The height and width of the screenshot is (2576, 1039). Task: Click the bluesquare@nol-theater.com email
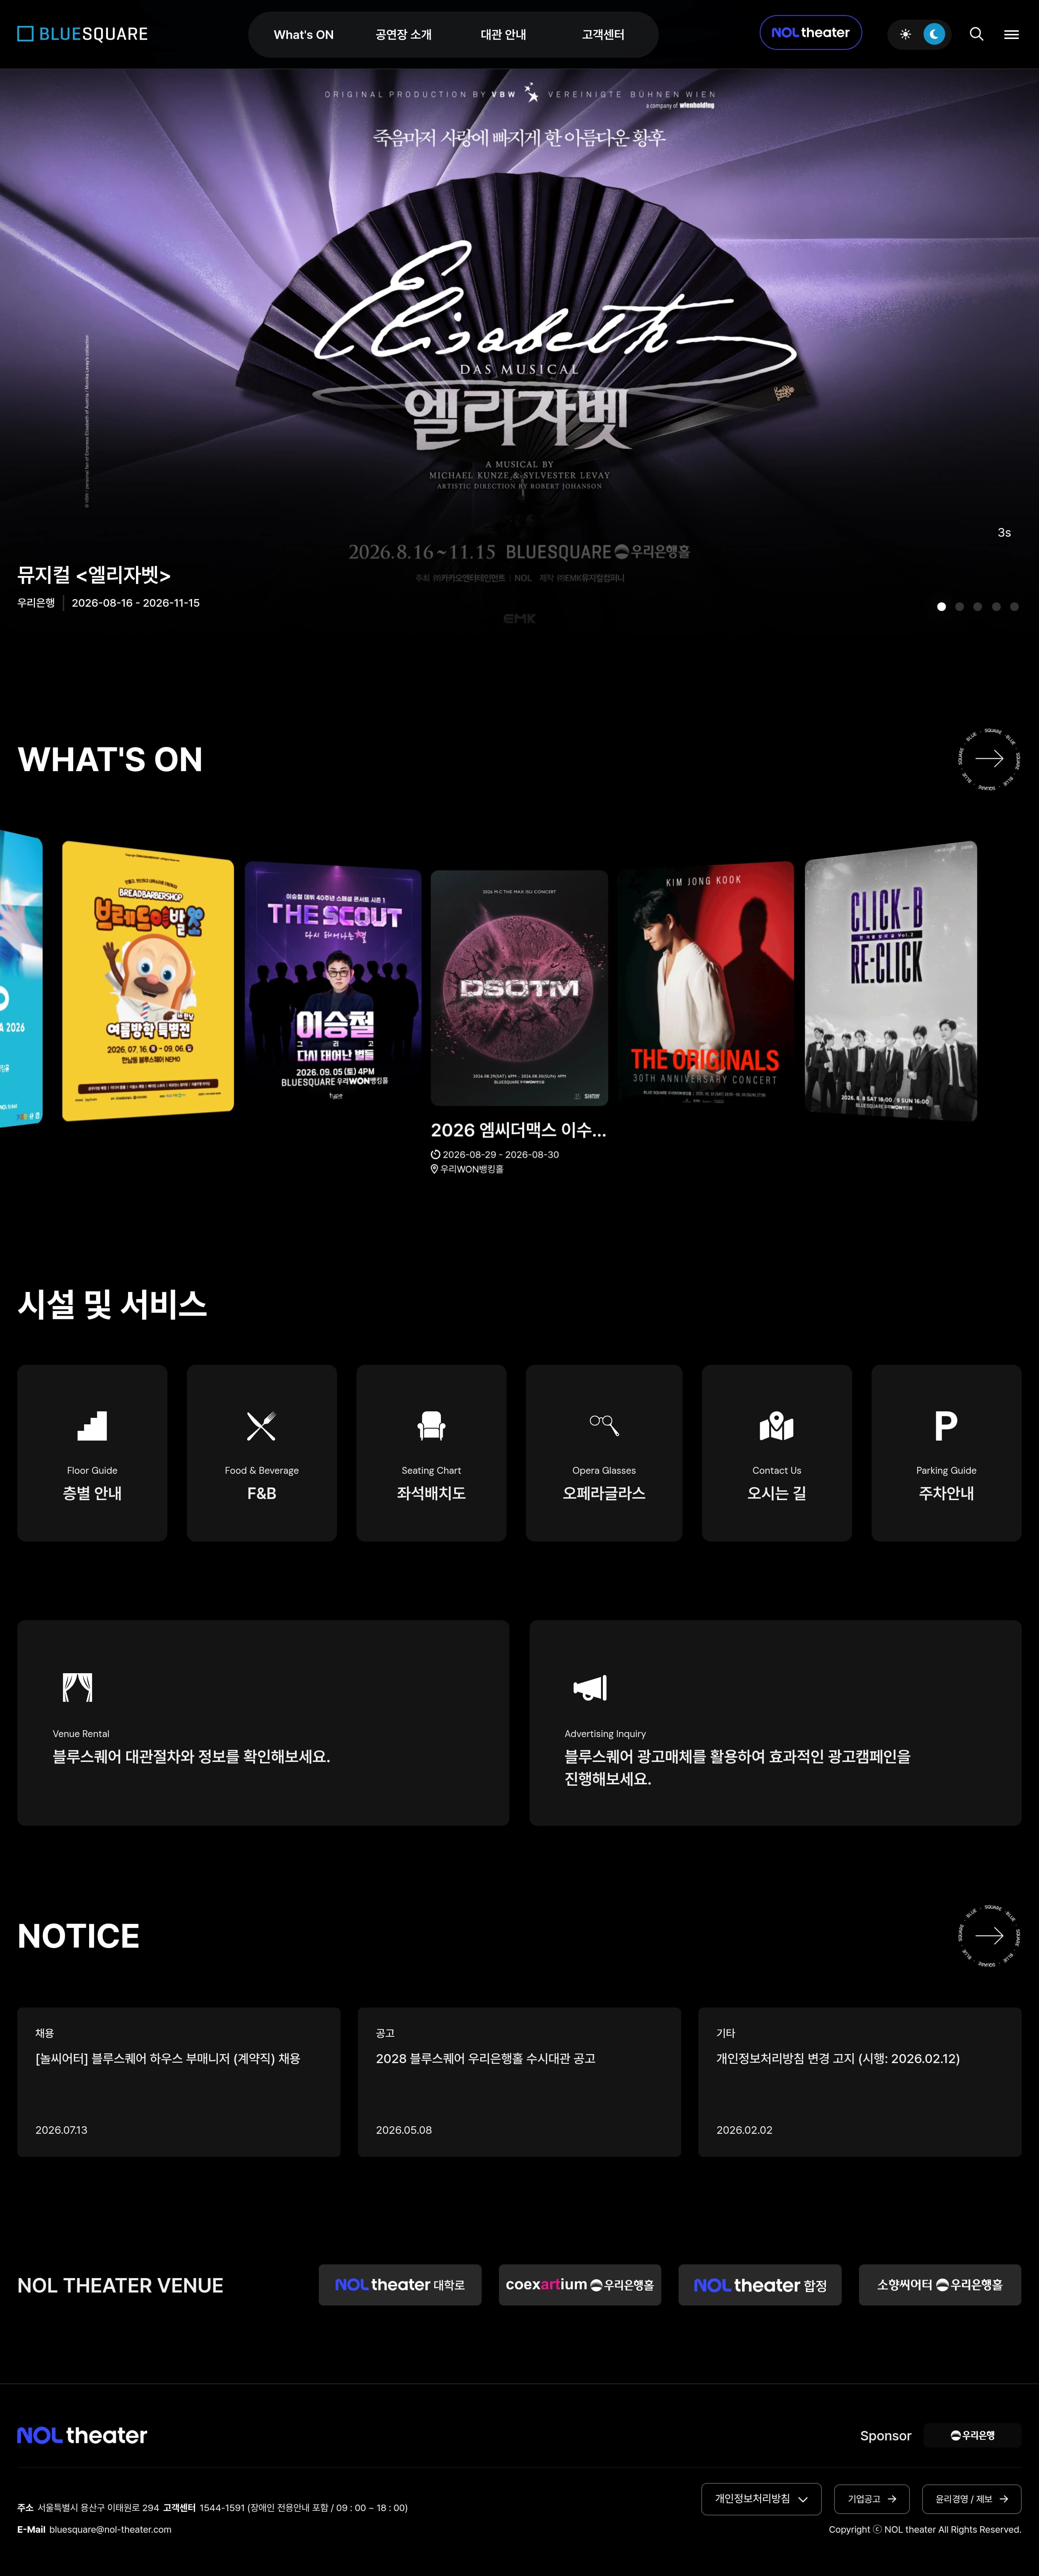point(110,2530)
